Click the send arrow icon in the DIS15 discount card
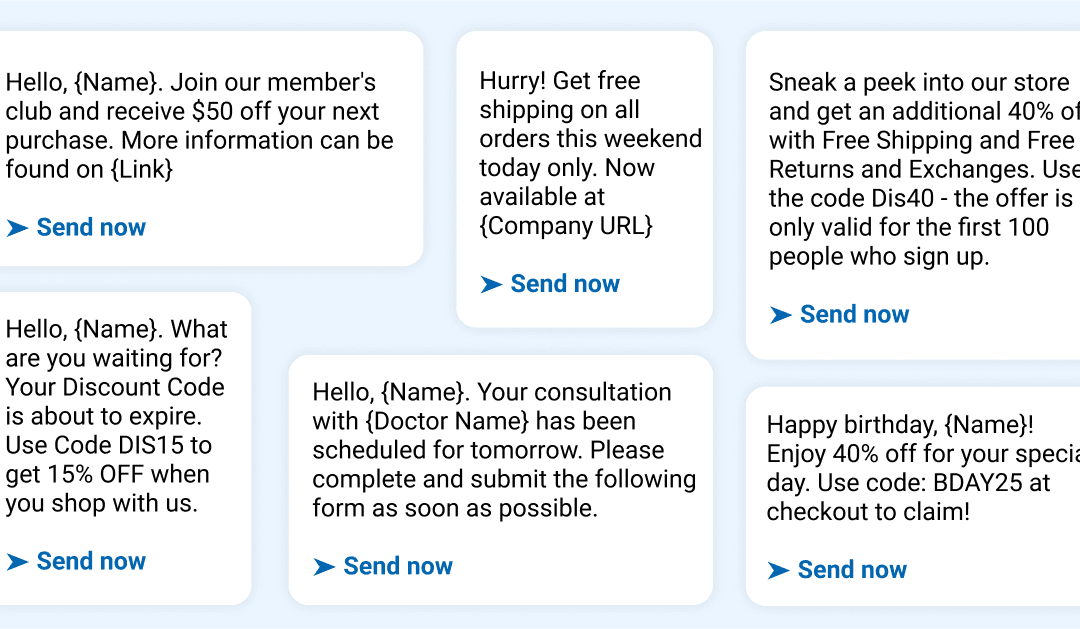Screen dimensions: 1080x629 click(x=17, y=562)
